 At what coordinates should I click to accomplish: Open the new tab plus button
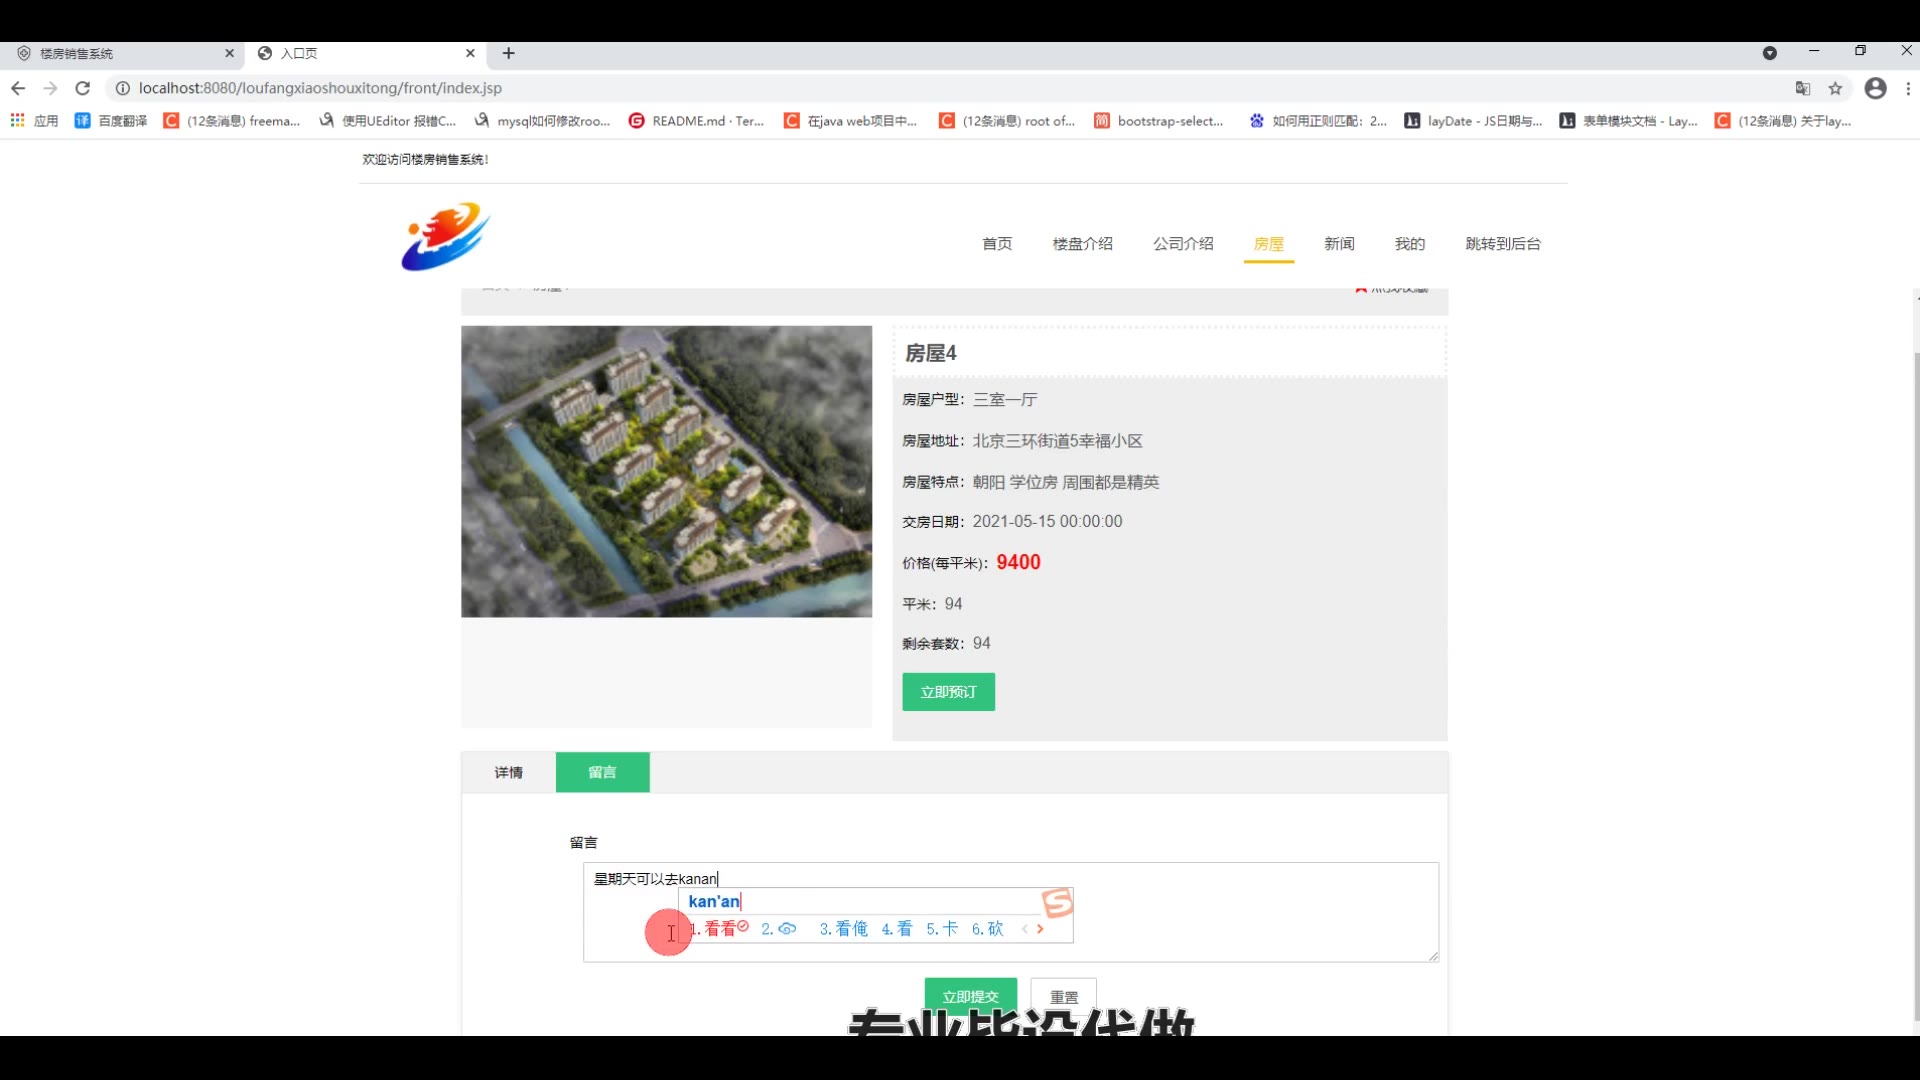(509, 53)
